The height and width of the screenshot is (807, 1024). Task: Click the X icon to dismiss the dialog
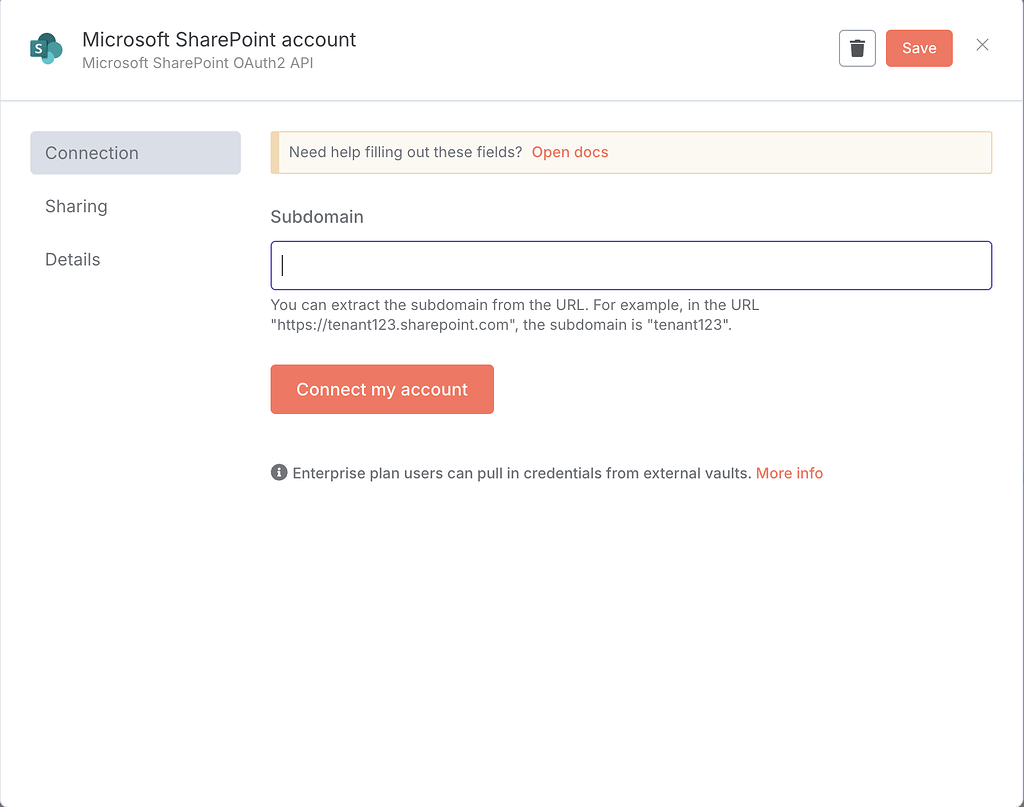click(982, 45)
